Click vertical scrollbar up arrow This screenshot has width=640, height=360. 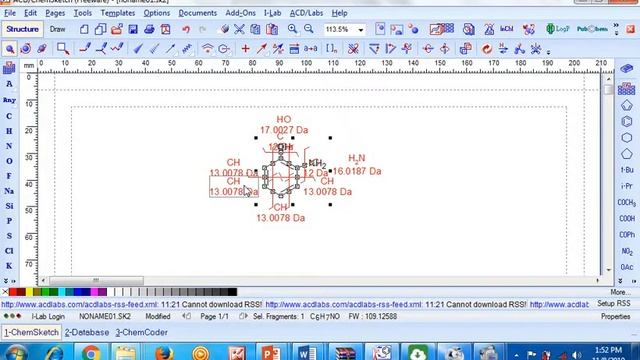[x=609, y=79]
